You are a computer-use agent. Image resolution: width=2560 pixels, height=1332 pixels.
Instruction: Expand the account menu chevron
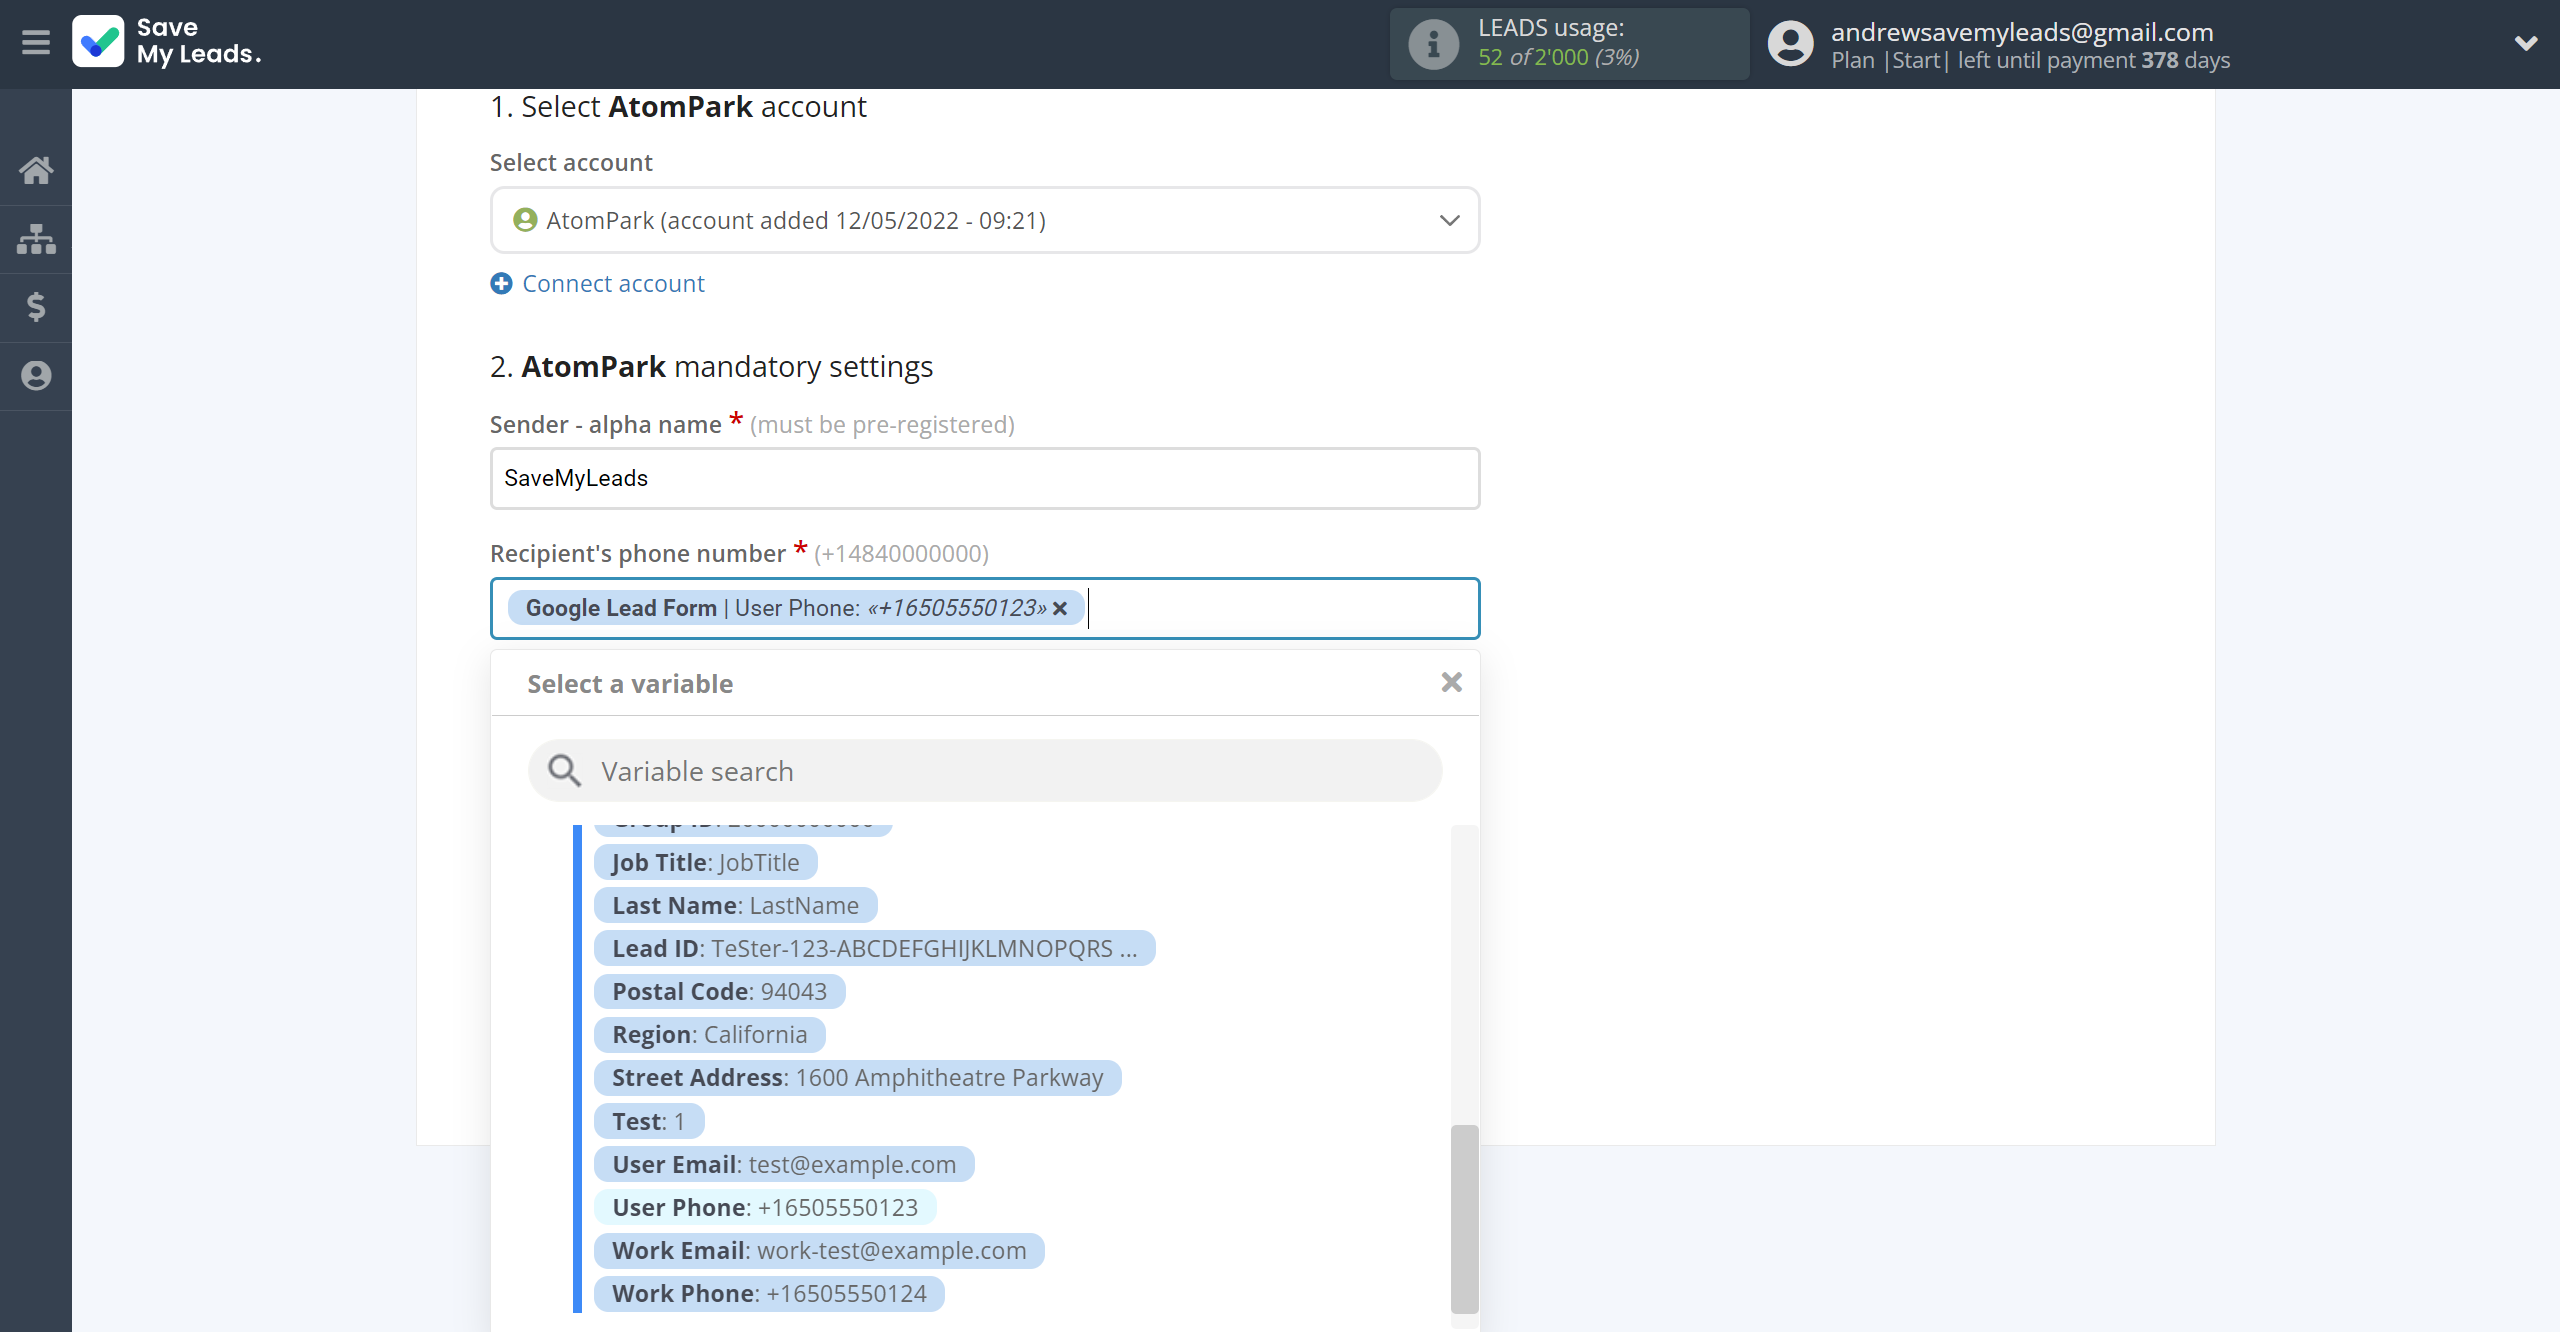click(x=2526, y=43)
